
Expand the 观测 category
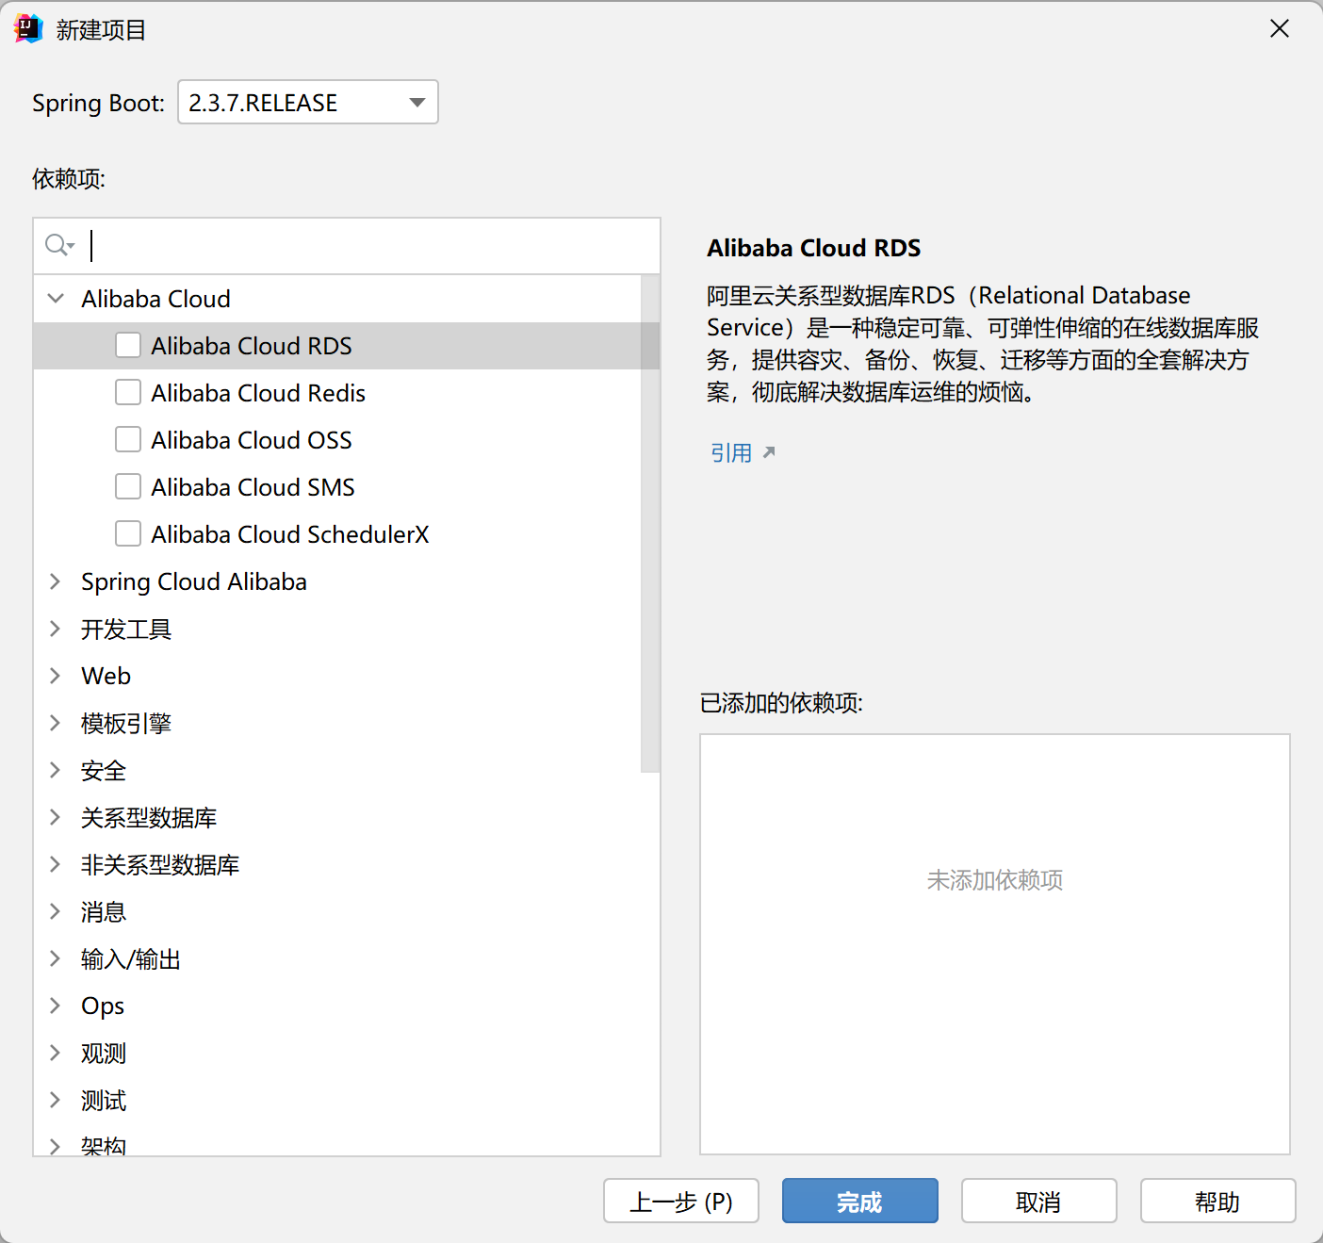(x=55, y=1052)
